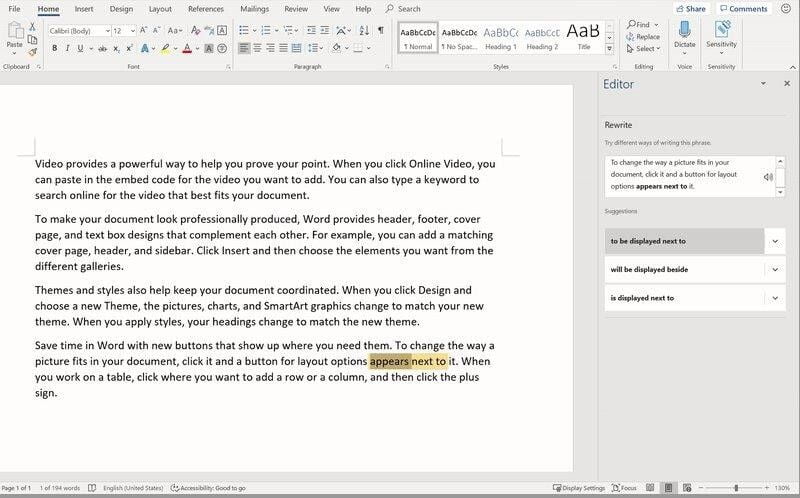Switch to the Design tab
The height and width of the screenshot is (498, 800).
click(x=121, y=9)
